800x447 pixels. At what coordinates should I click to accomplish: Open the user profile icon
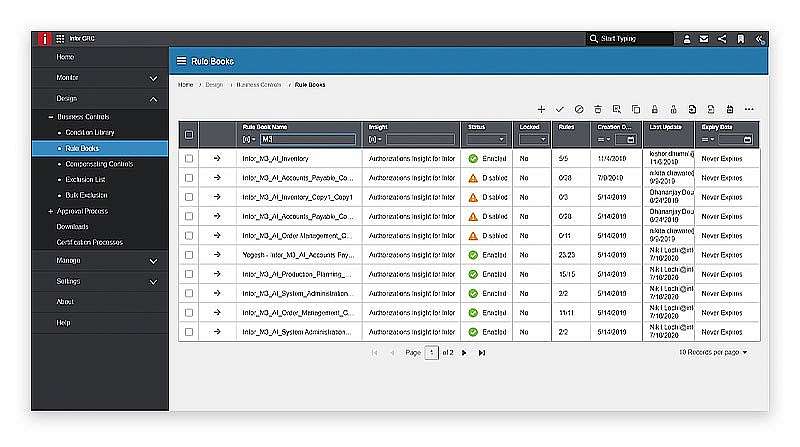pyautogui.click(x=687, y=38)
